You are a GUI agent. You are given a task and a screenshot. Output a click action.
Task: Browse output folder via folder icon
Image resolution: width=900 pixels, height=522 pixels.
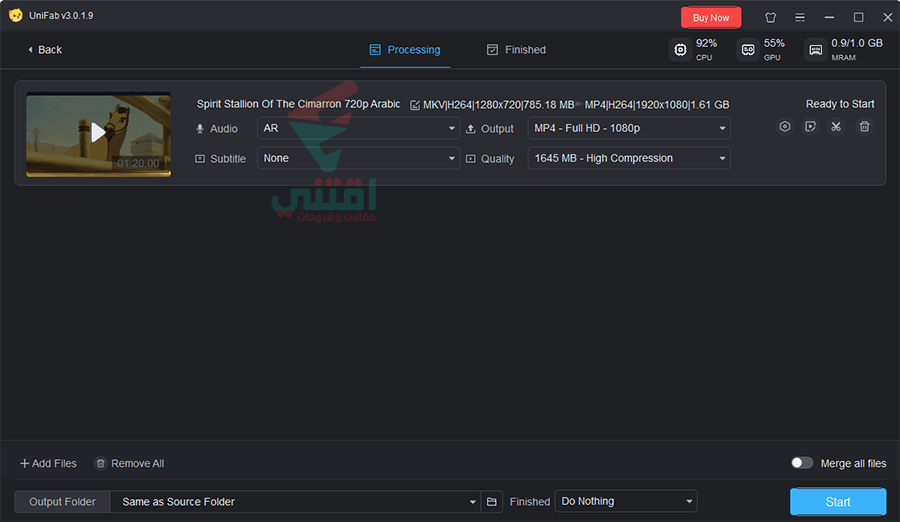pyautogui.click(x=492, y=501)
